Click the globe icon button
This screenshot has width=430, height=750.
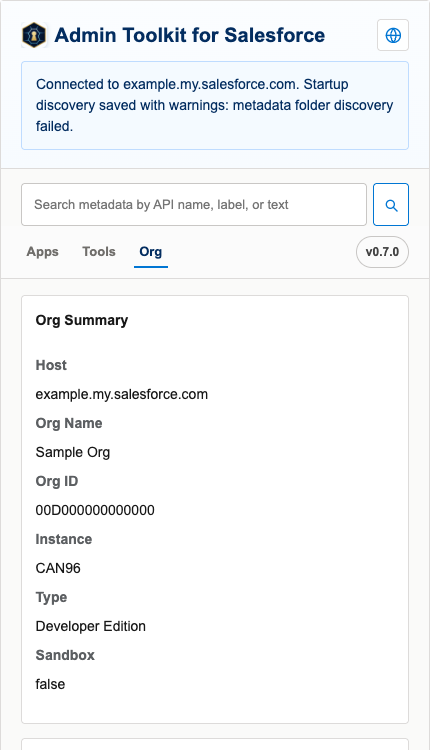click(x=393, y=35)
